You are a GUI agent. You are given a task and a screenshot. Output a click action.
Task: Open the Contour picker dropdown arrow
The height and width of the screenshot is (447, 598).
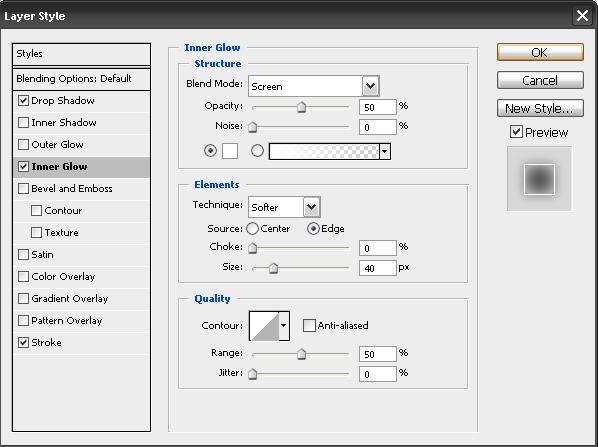(284, 326)
